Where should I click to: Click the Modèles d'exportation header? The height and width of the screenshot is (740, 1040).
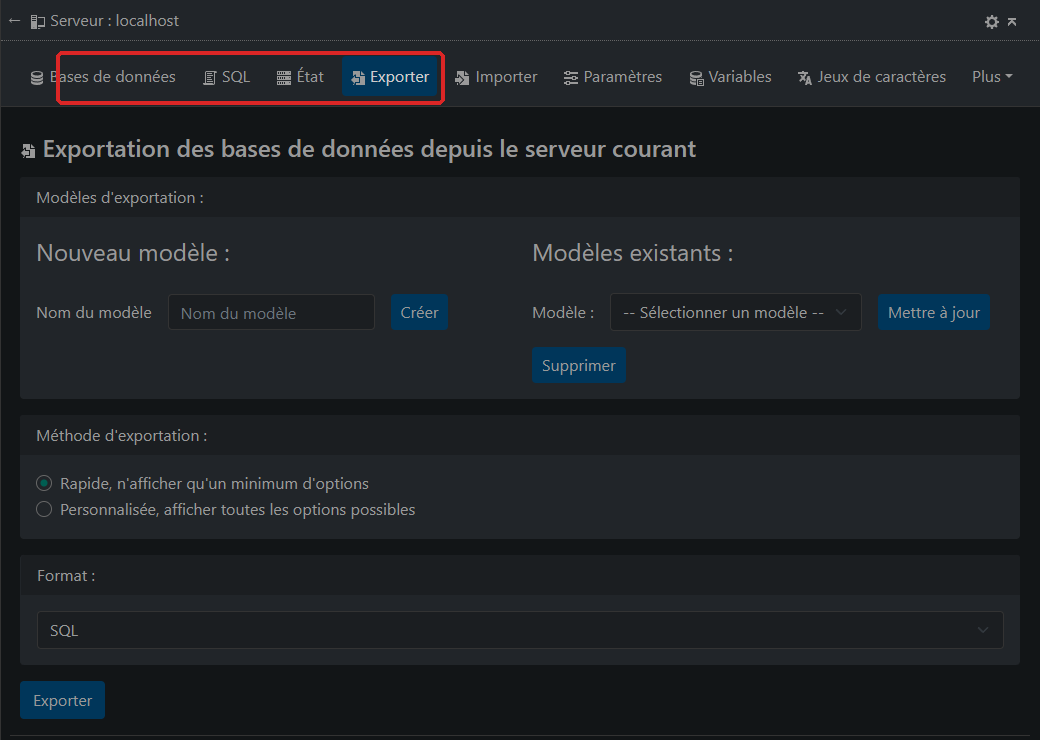pyautogui.click(x=120, y=198)
